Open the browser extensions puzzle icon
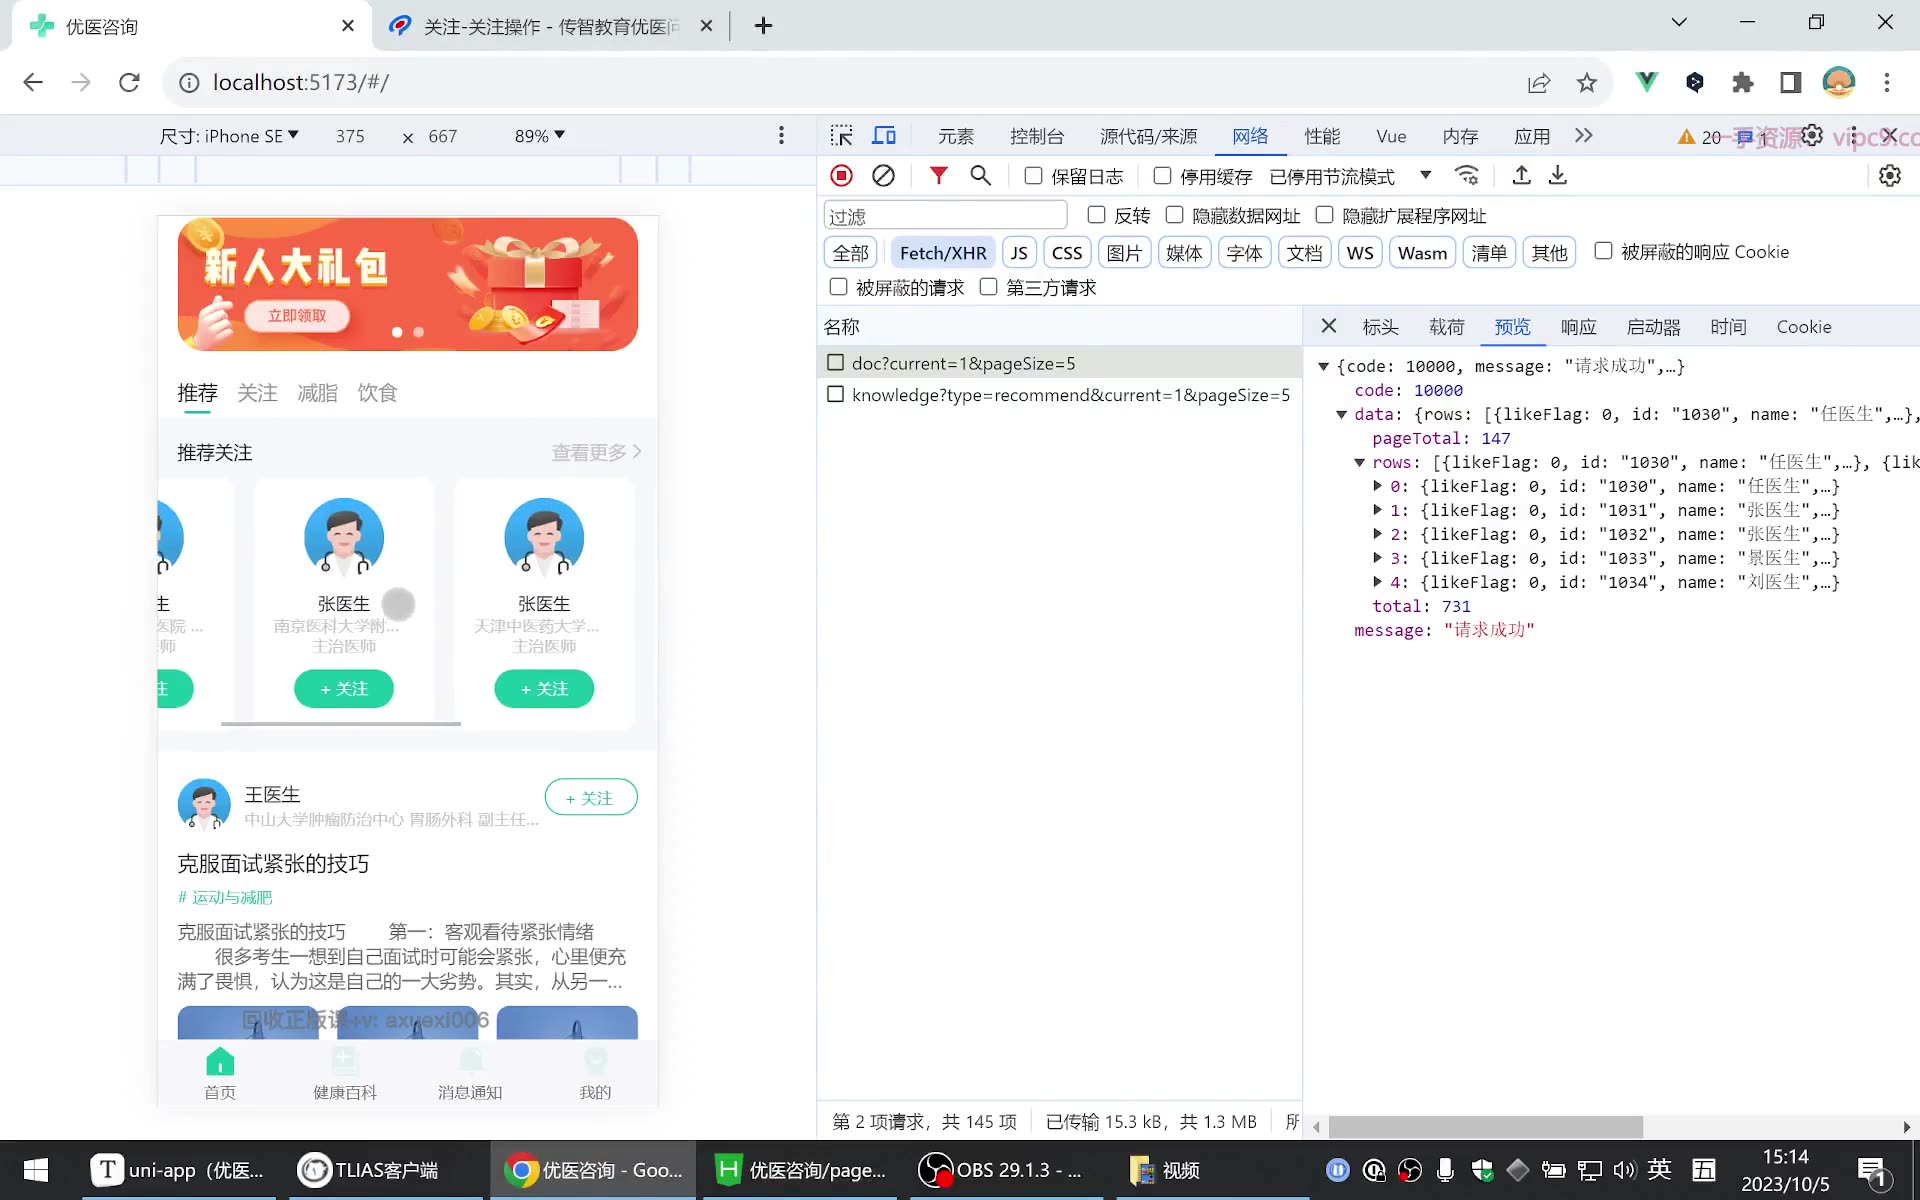 [1743, 83]
